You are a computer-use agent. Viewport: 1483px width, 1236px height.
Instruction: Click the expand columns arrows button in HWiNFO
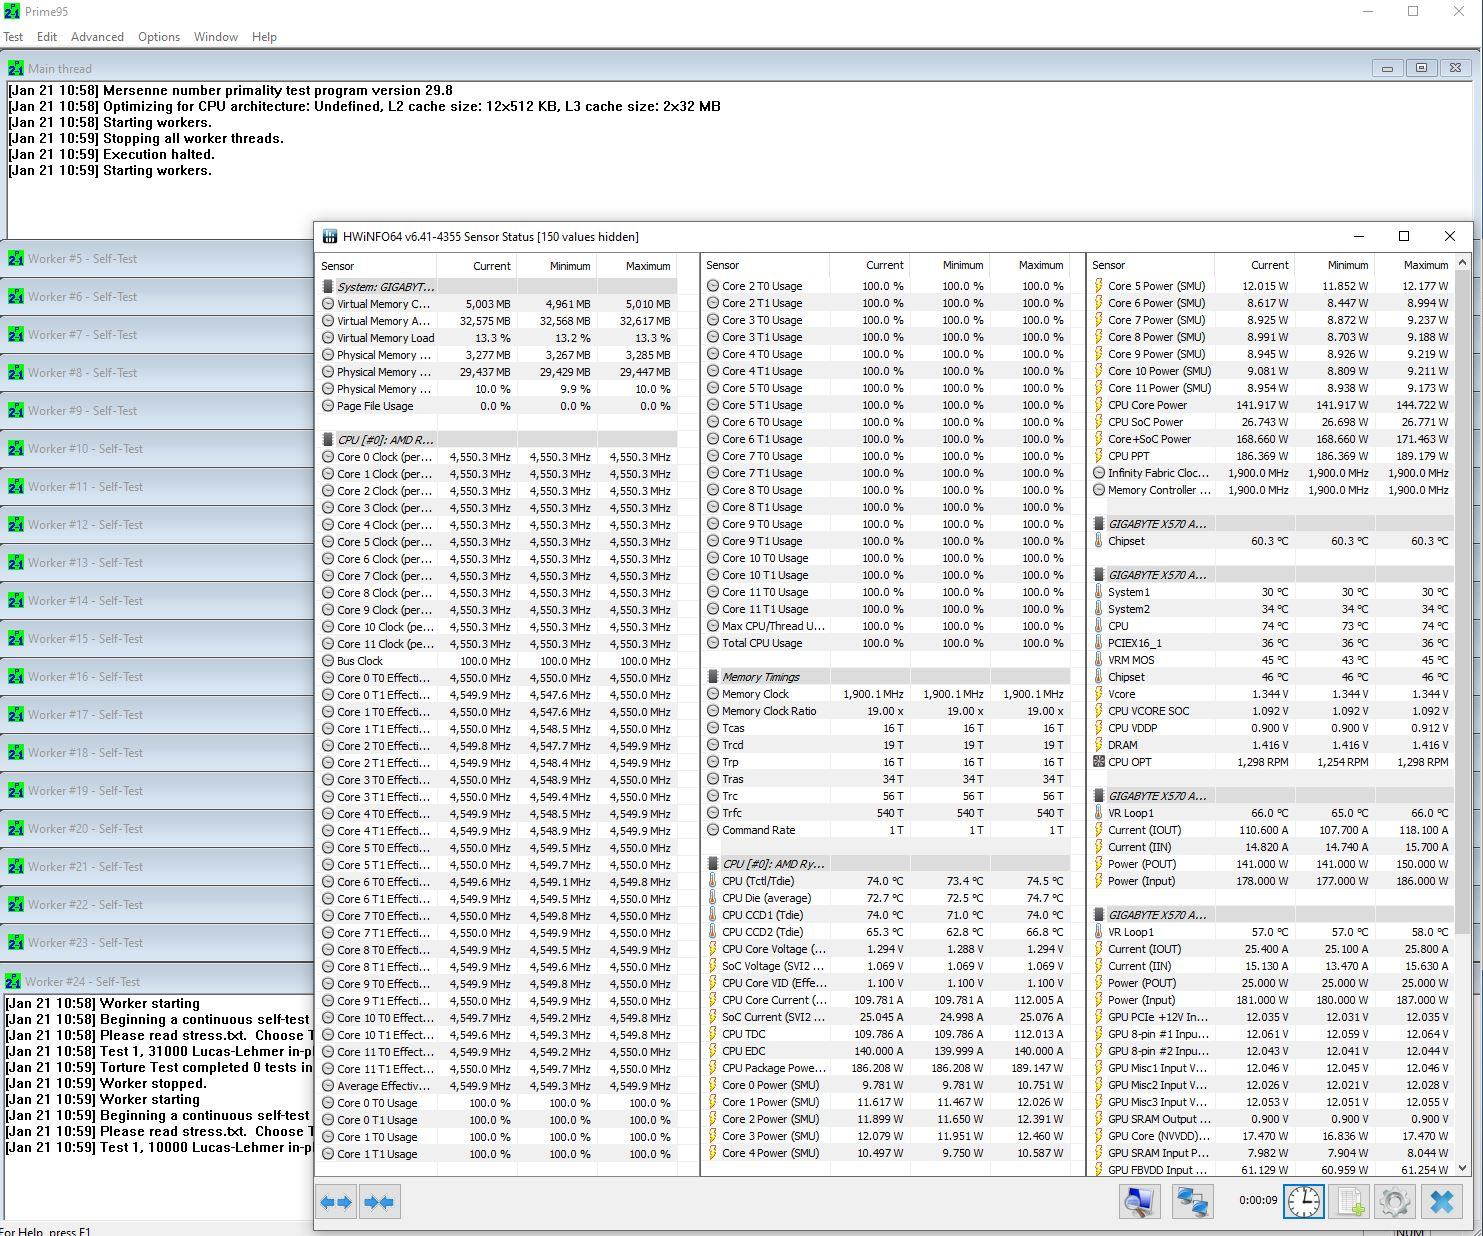[336, 1202]
